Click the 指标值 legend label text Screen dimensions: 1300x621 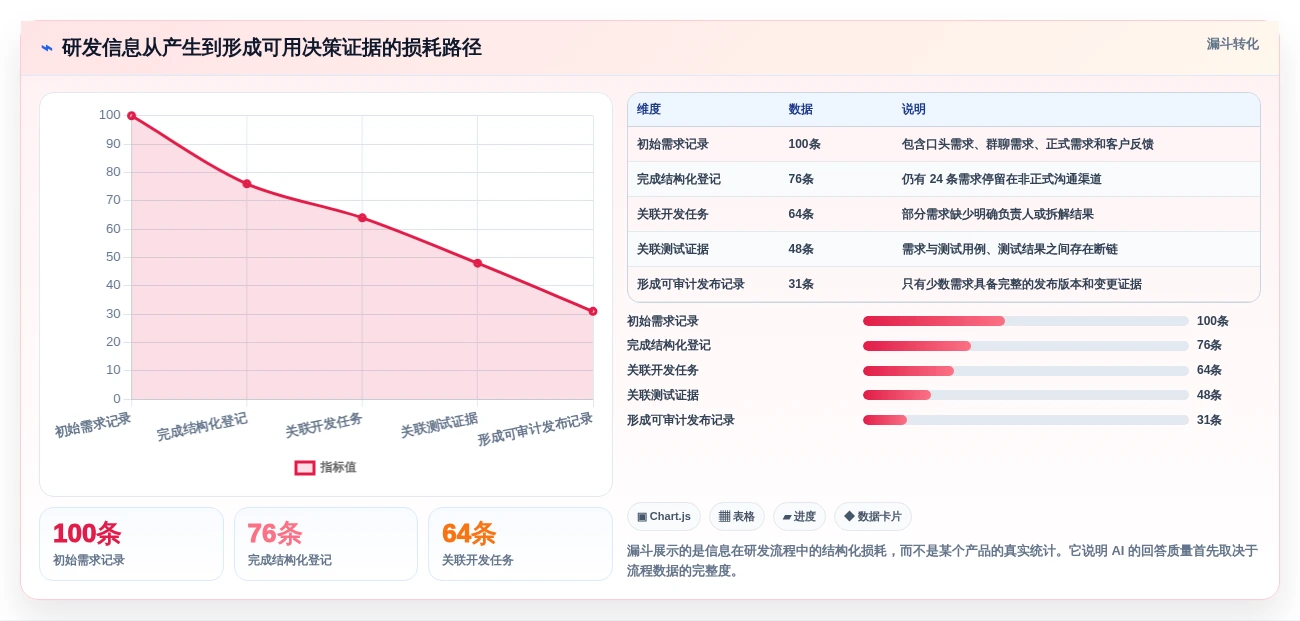pos(338,467)
